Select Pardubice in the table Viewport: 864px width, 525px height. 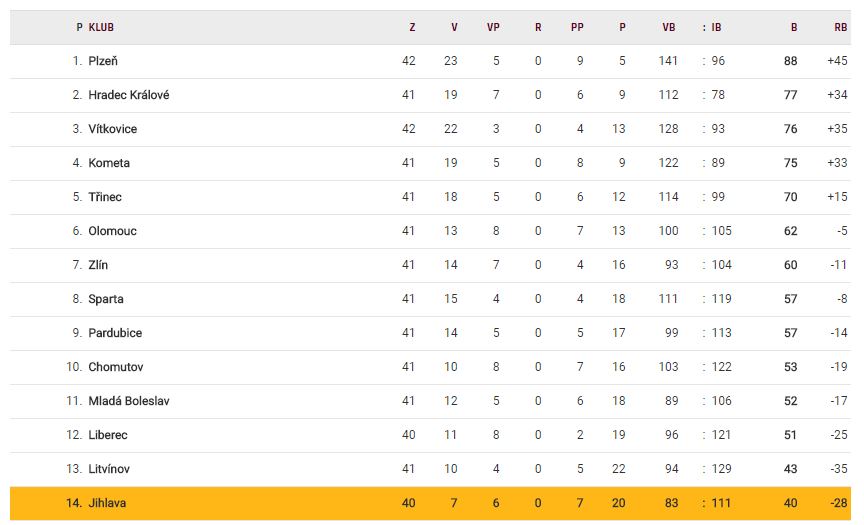coord(115,333)
